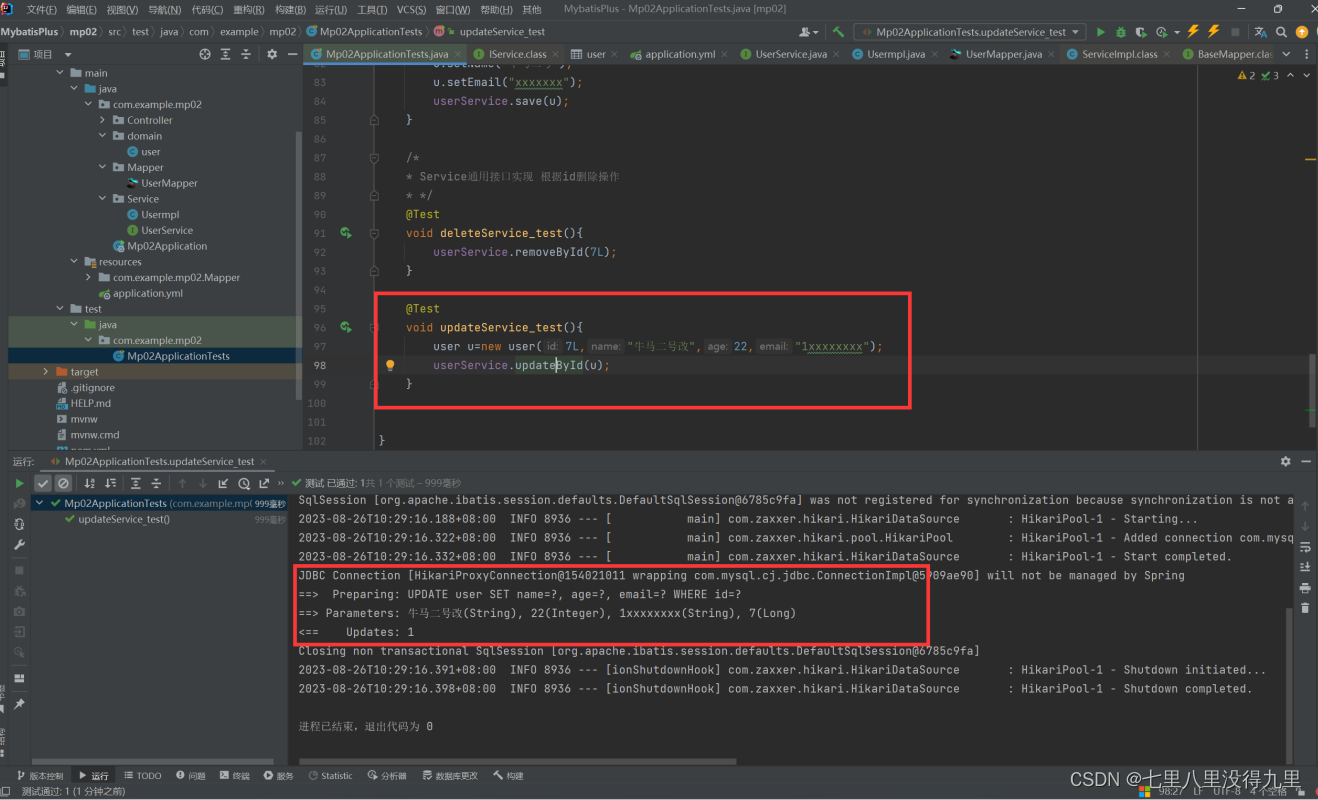Open the 数据库更改 tool window
The width and height of the screenshot is (1318, 800).
point(450,775)
